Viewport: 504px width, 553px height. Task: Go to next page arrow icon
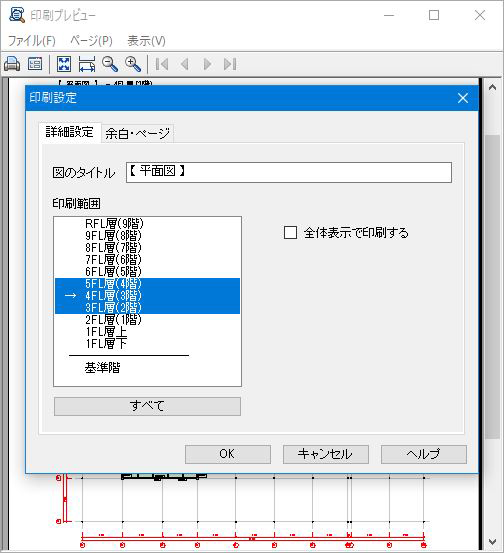click(x=207, y=64)
